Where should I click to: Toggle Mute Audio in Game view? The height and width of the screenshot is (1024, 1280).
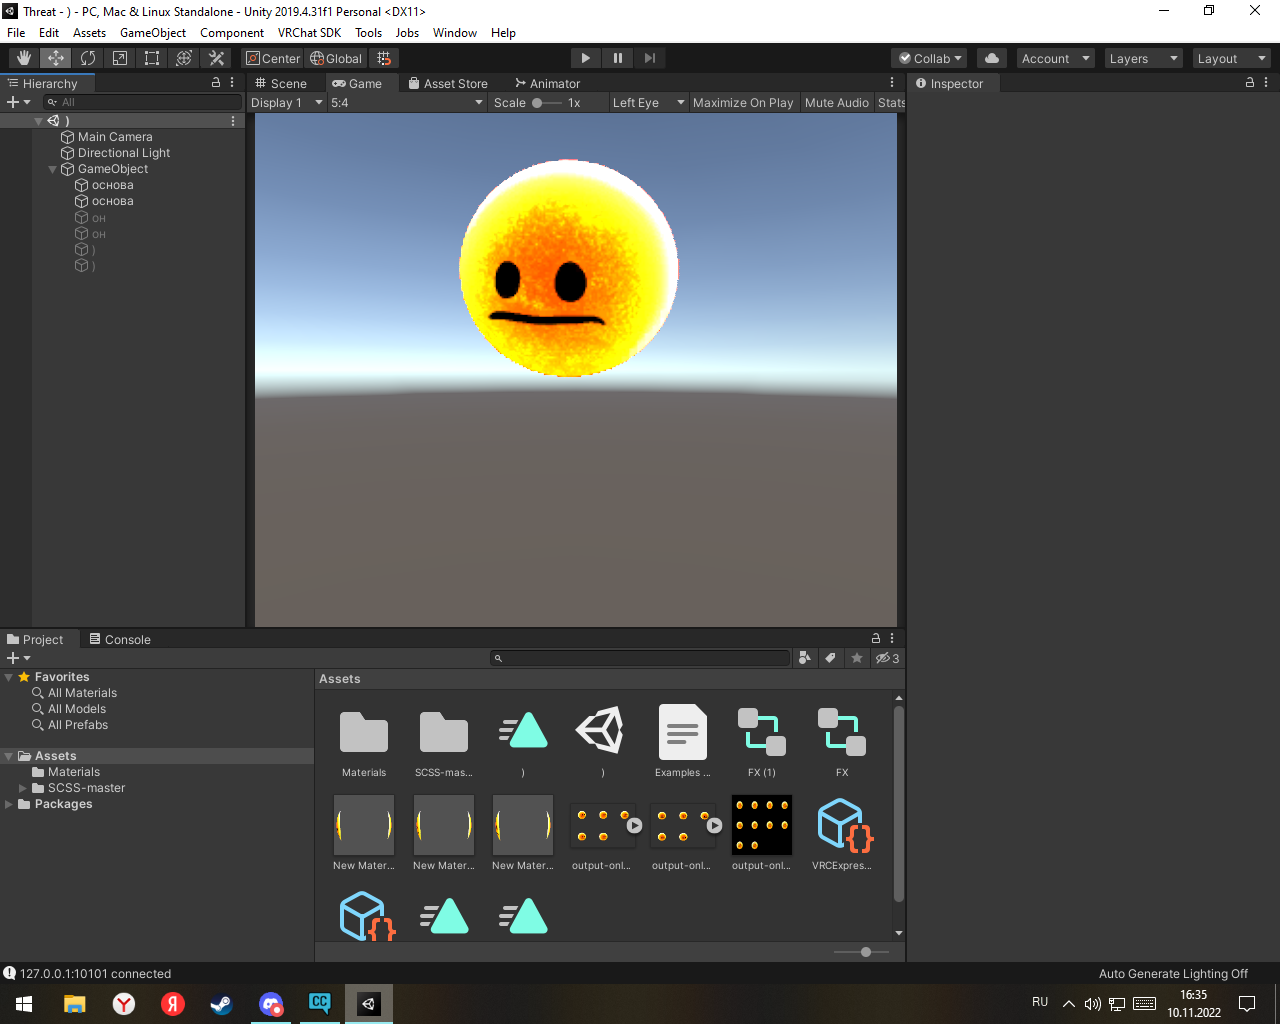836,103
